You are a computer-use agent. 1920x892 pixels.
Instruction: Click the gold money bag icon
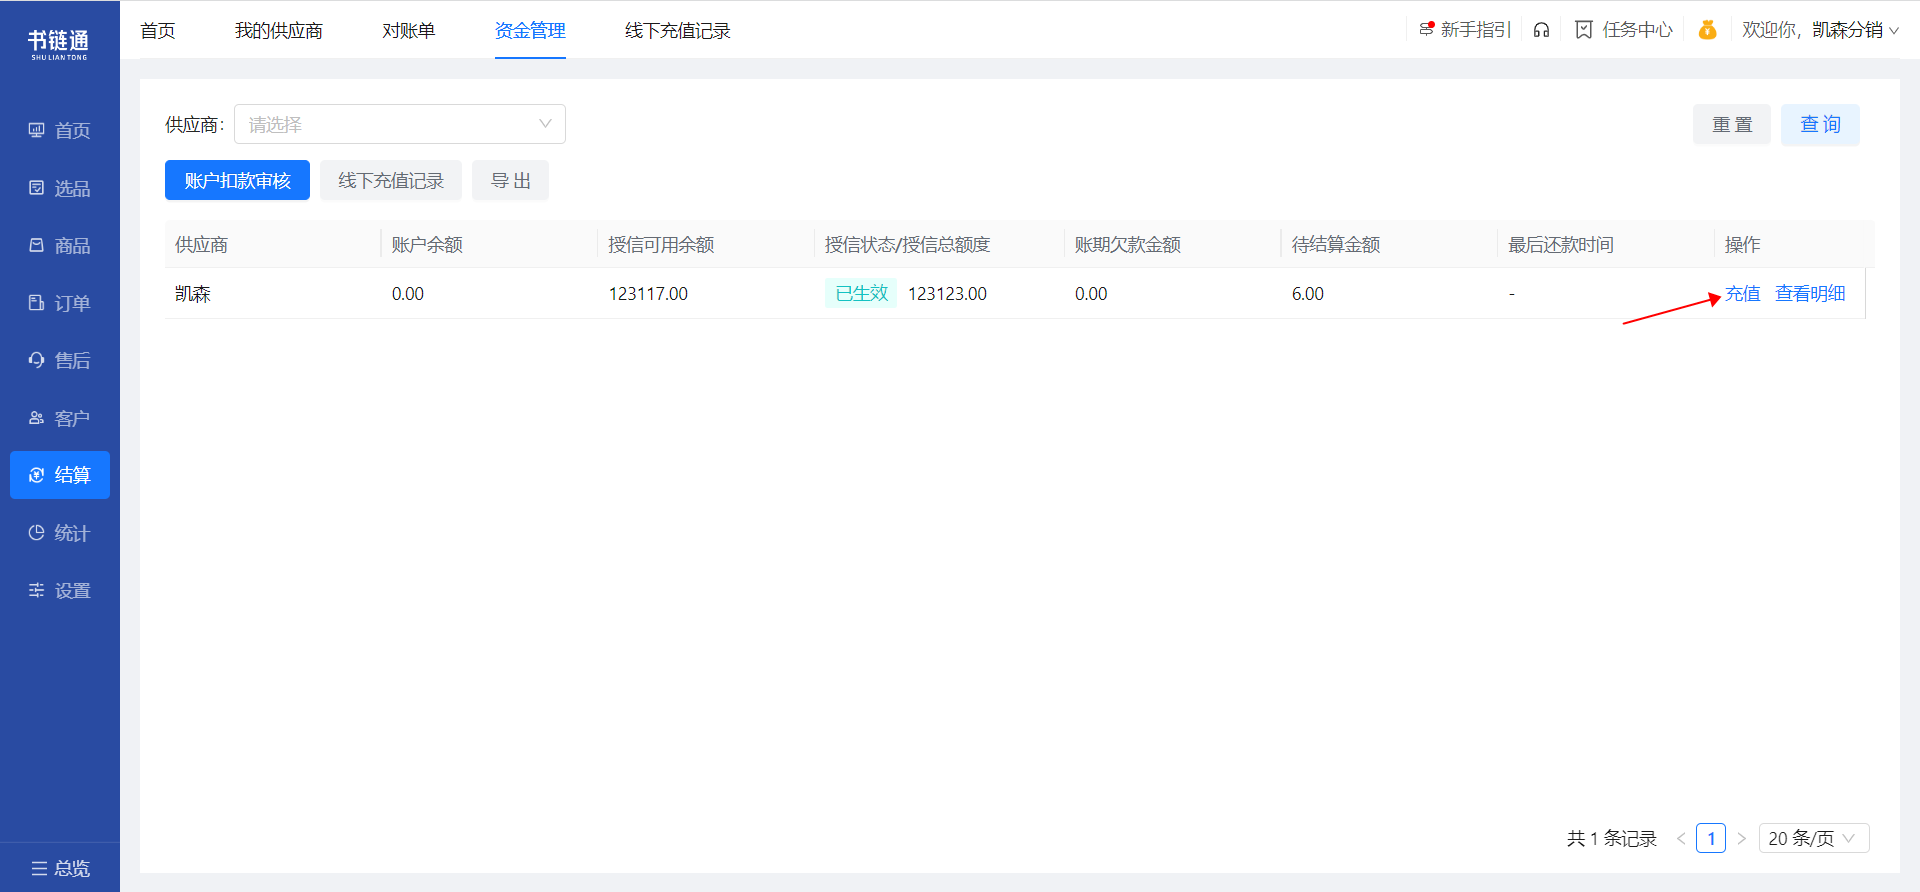(x=1707, y=30)
